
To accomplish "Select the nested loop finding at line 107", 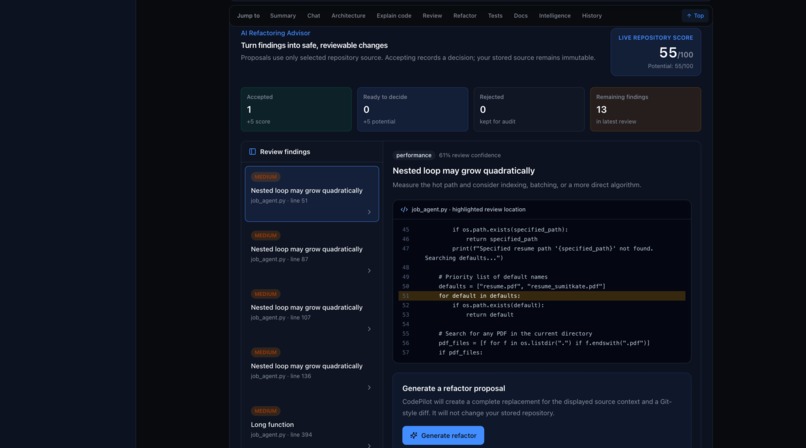I will tap(312, 311).
